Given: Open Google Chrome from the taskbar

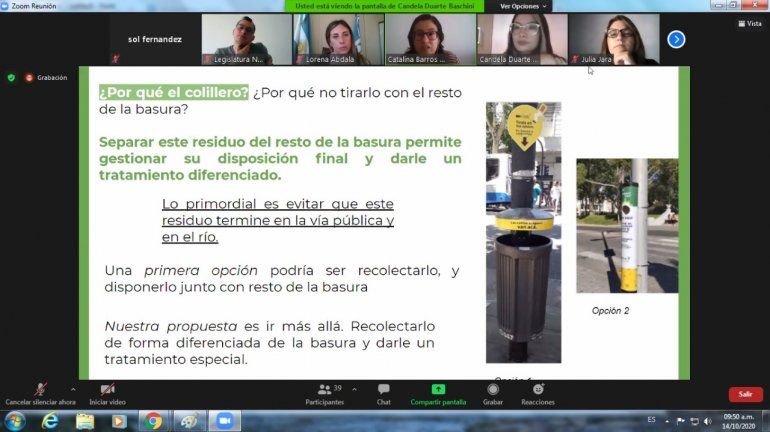Looking at the screenshot, I should point(153,421).
